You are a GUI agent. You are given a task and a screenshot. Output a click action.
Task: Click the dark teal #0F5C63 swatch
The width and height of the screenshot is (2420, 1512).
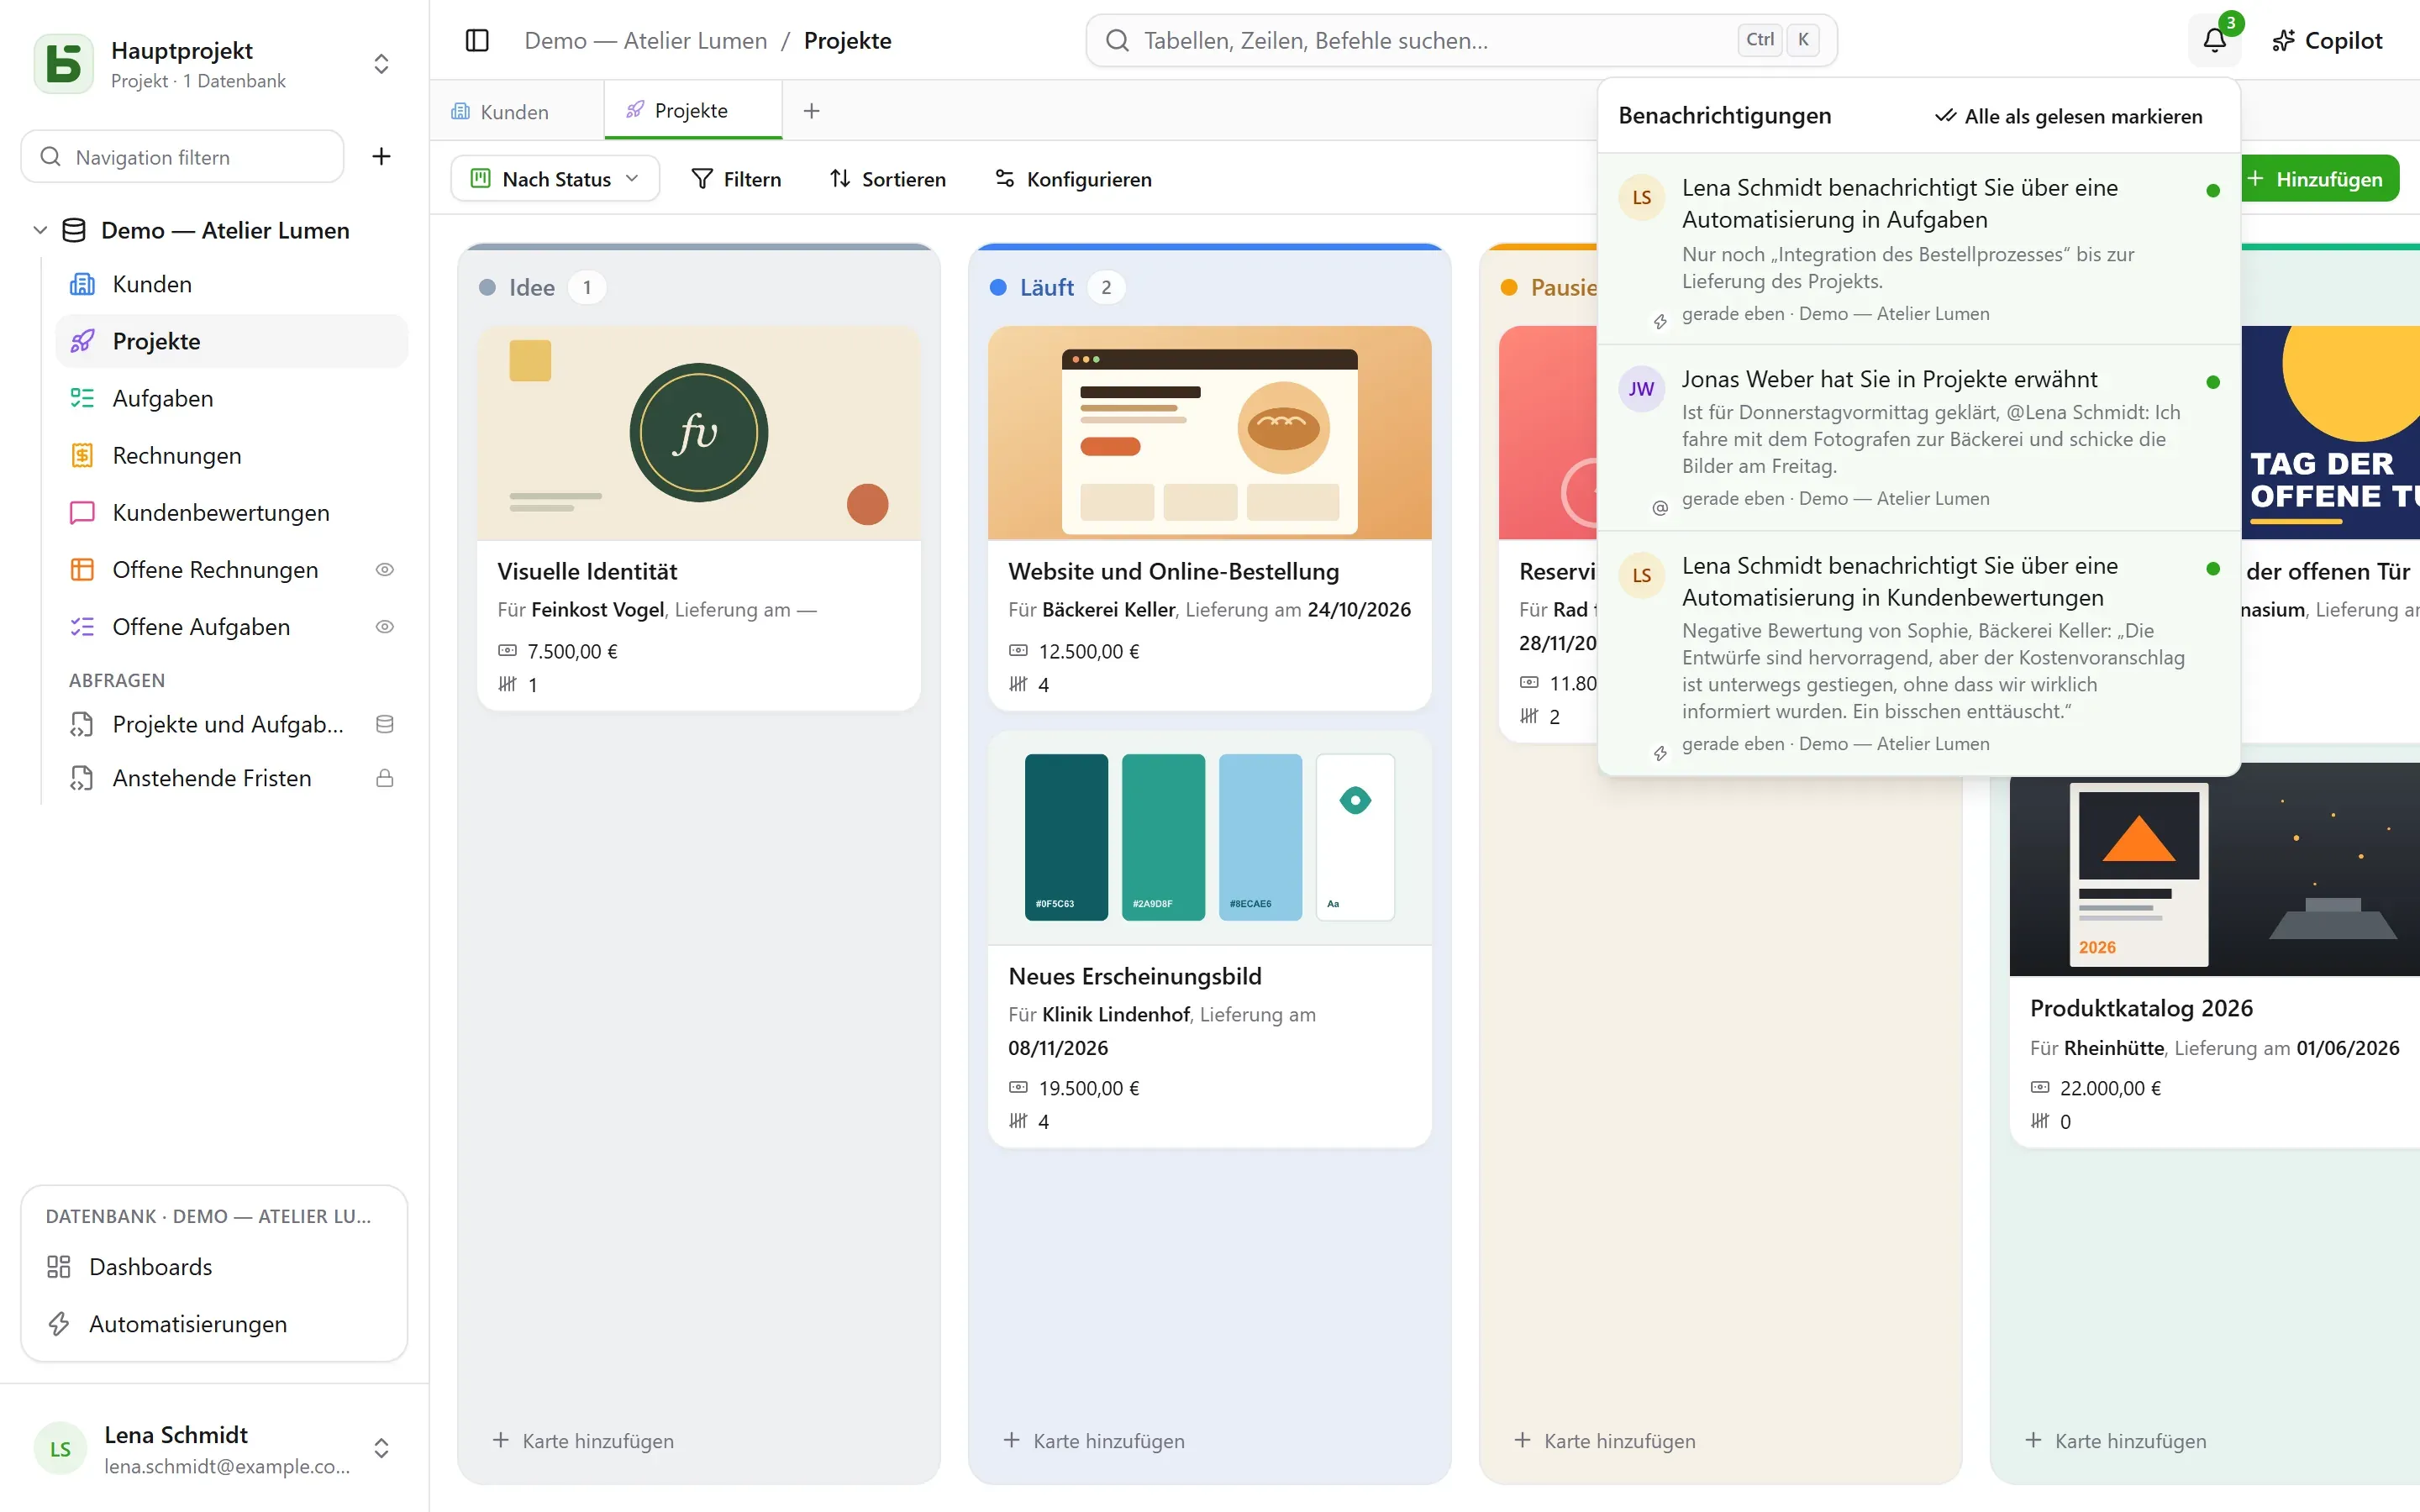pyautogui.click(x=1066, y=837)
